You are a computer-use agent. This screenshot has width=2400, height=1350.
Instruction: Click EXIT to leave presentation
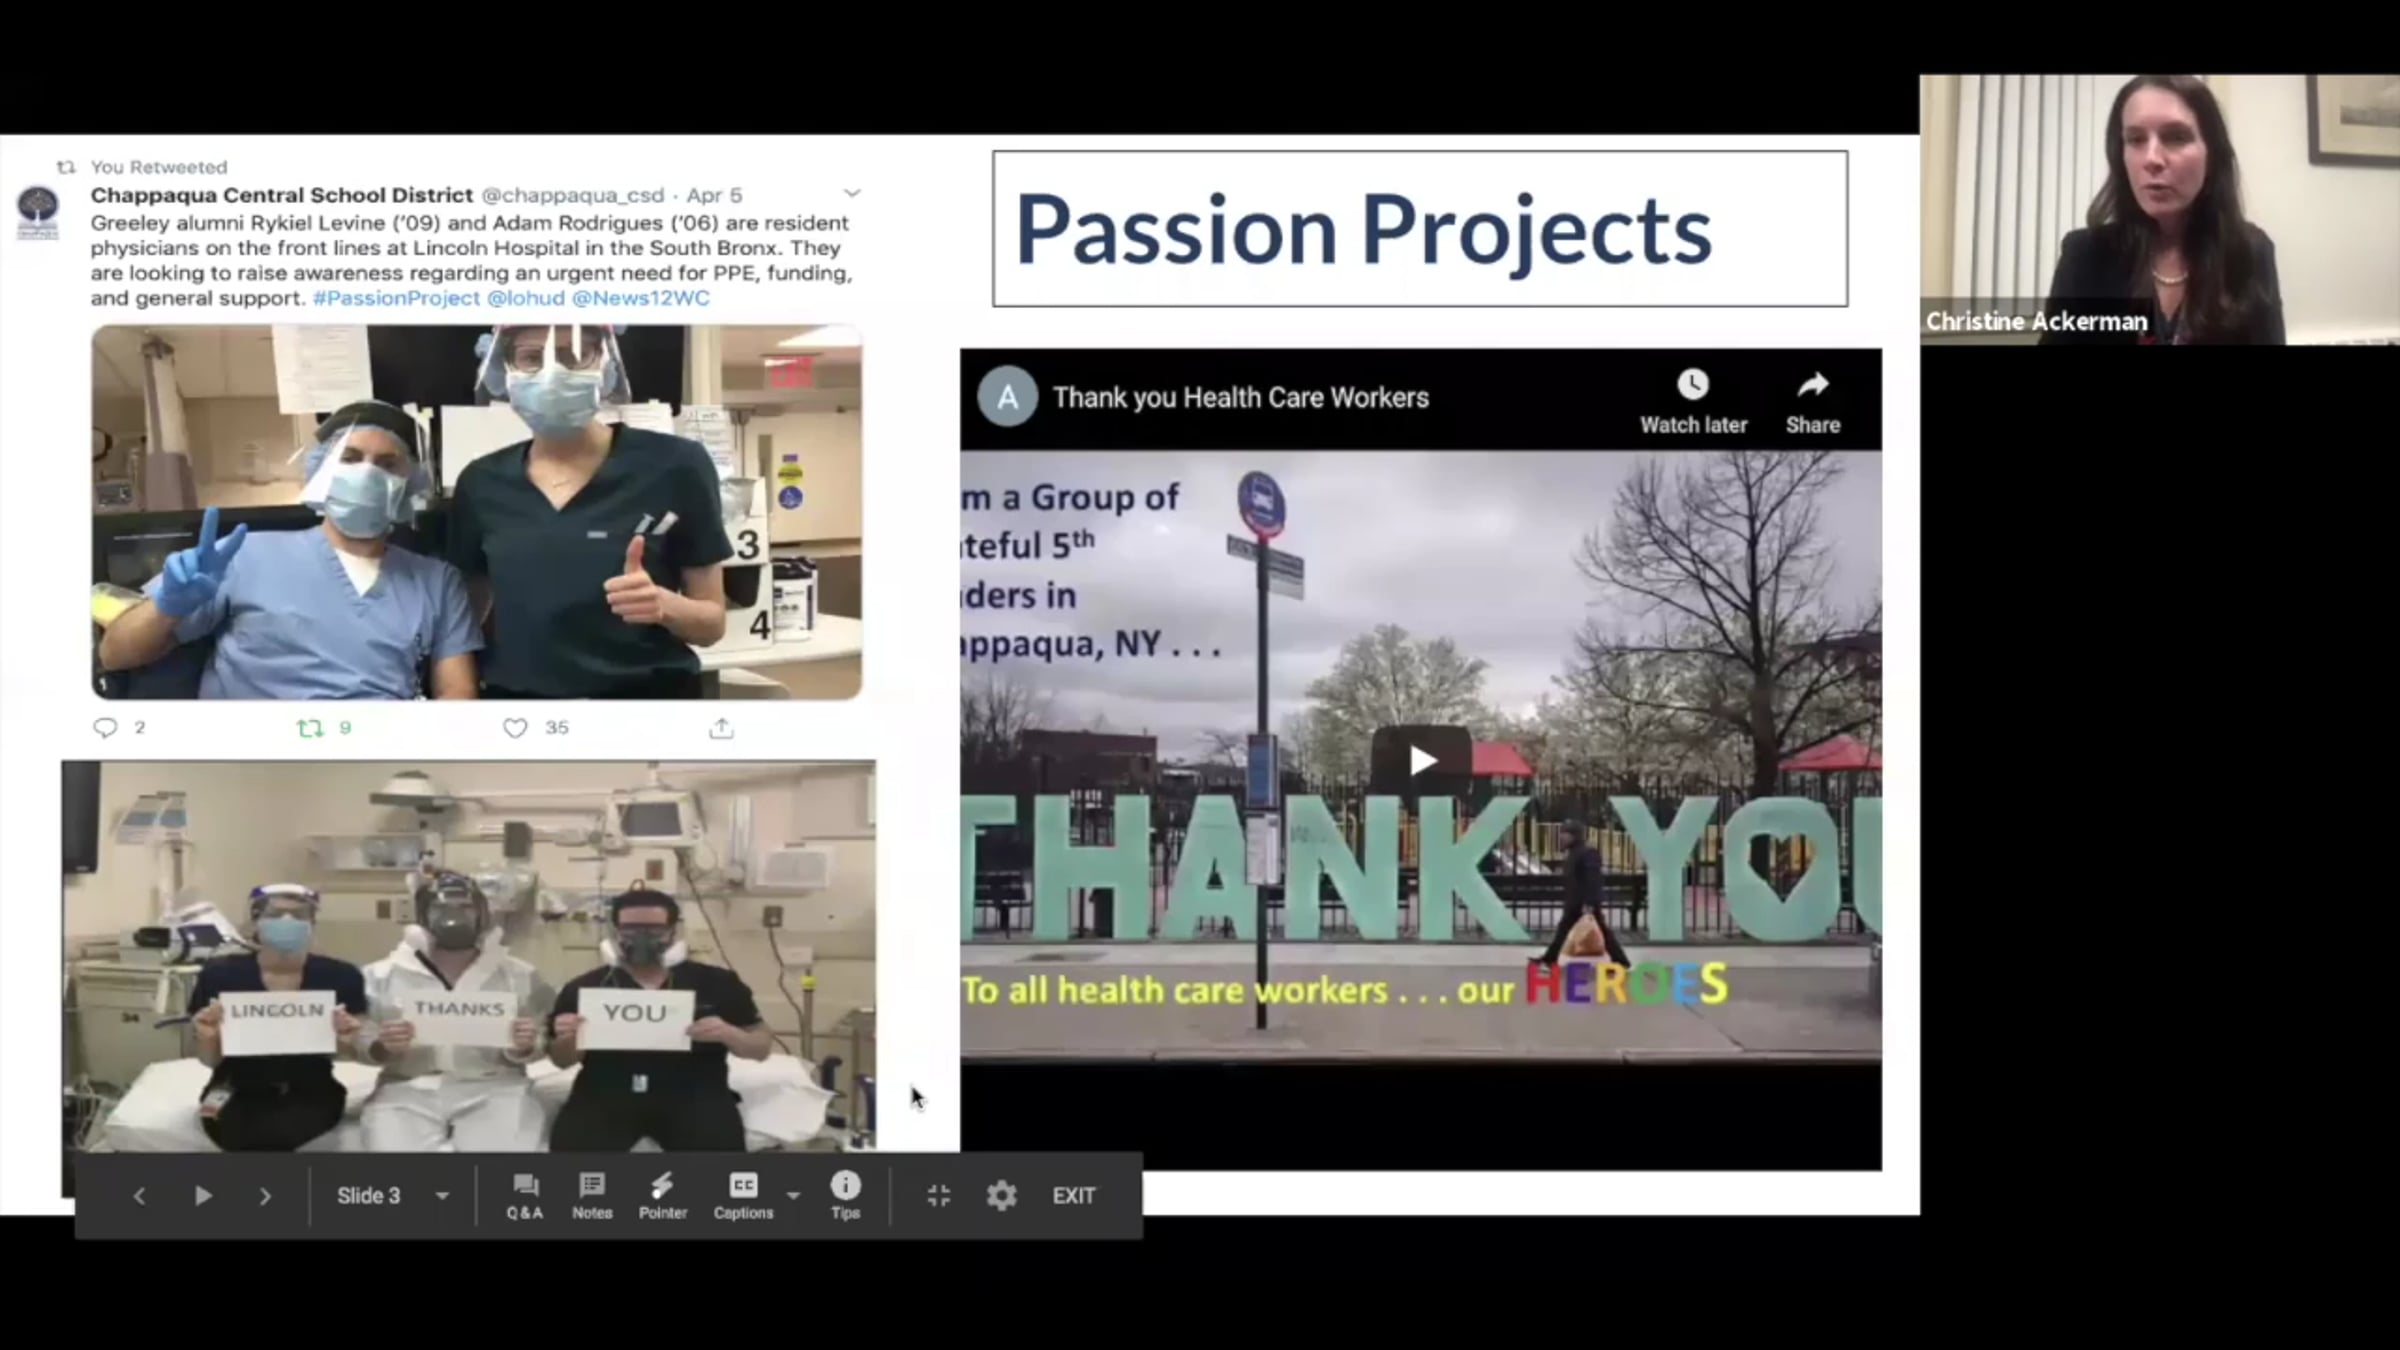(x=1074, y=1196)
